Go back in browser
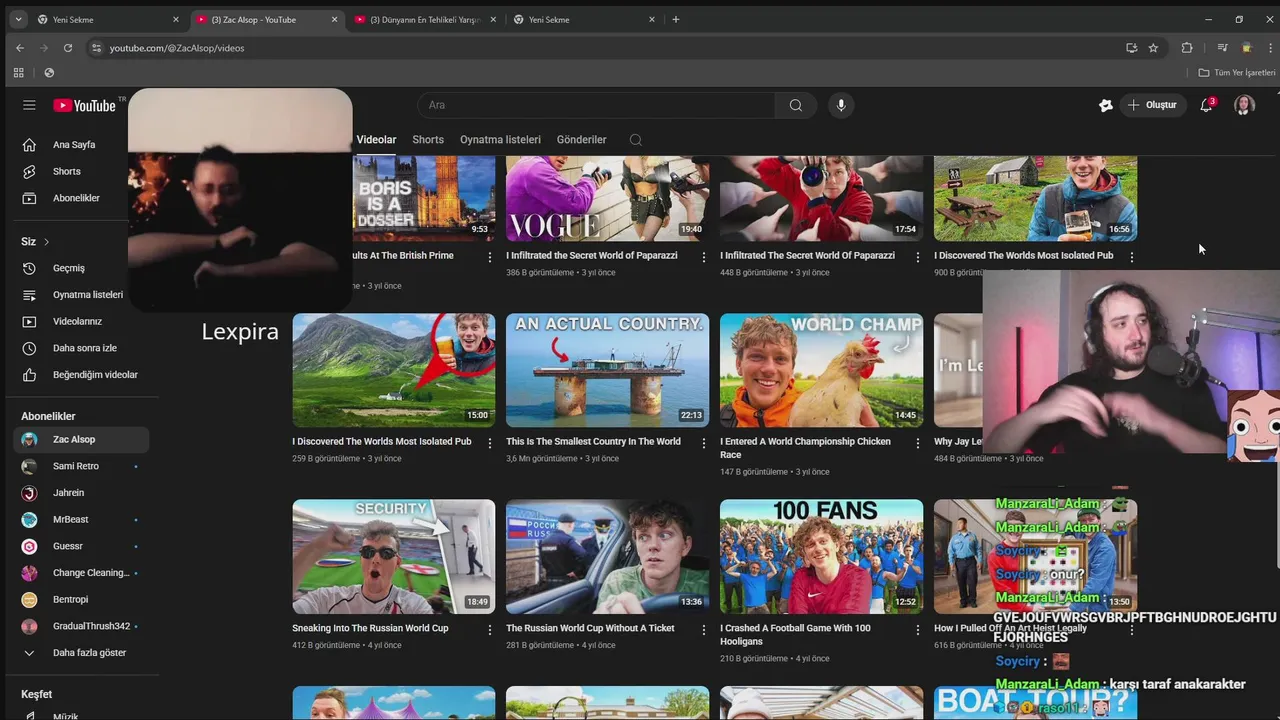The height and width of the screenshot is (720, 1280). click(20, 48)
